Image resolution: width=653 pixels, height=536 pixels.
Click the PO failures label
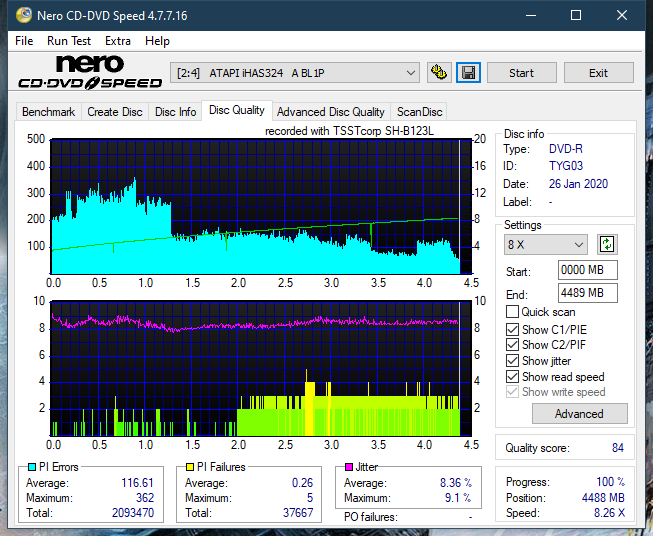371,517
